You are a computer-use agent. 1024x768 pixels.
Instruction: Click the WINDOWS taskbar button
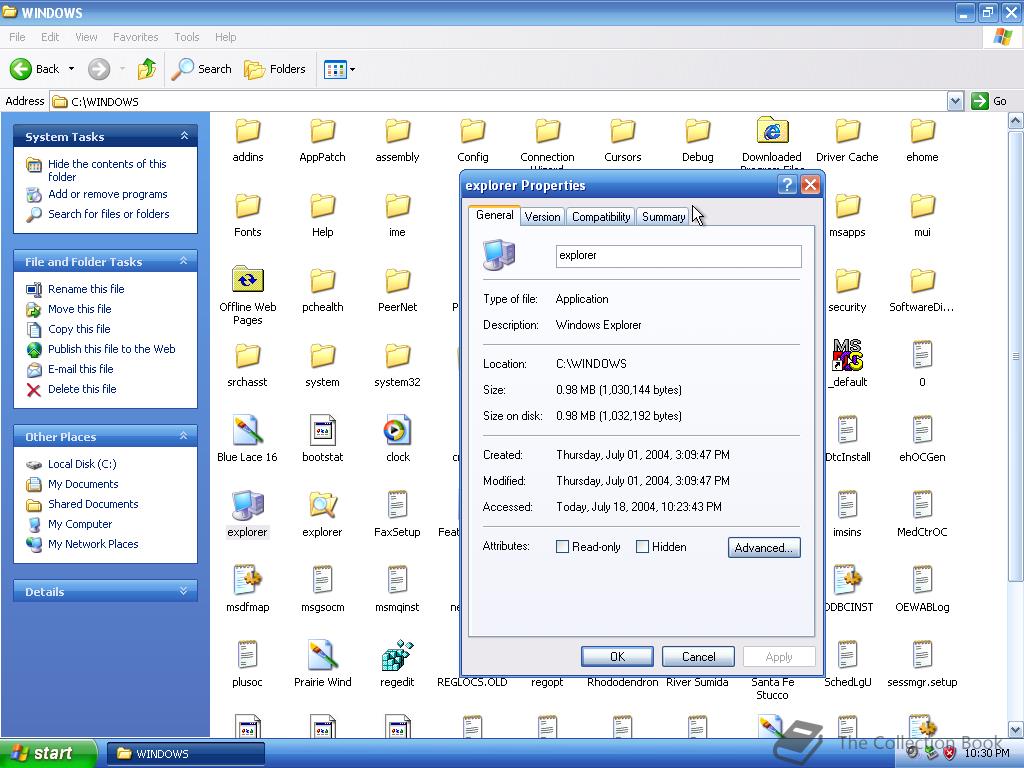[185, 754]
